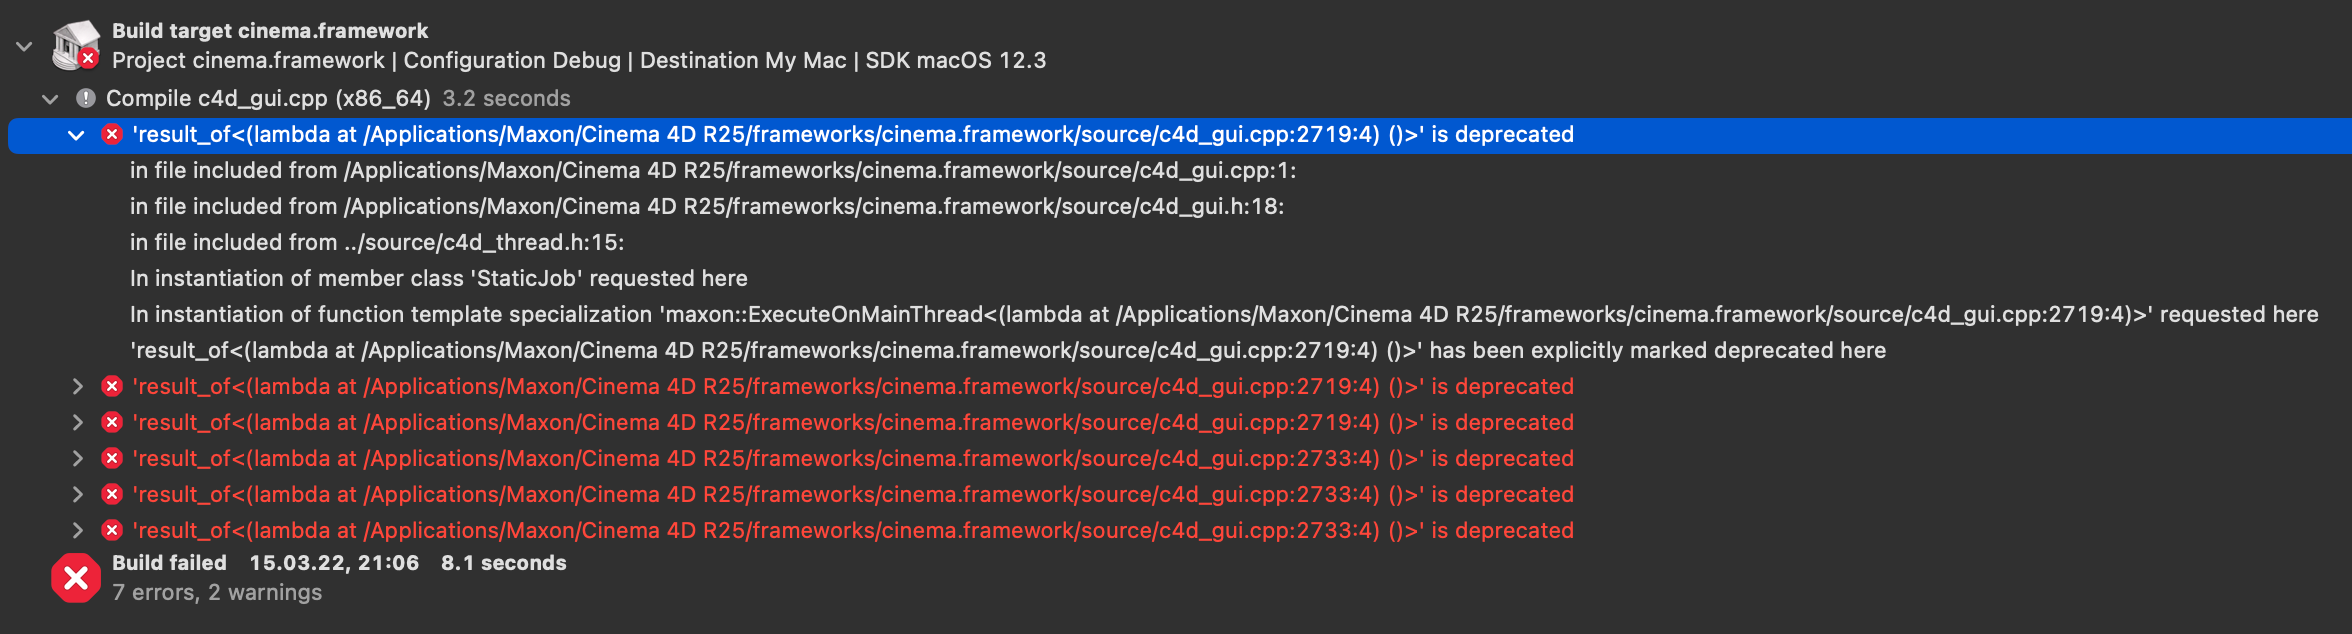The width and height of the screenshot is (2352, 634).
Task: Collapse the Compile c4d_gui.cpp step
Action: [x=50, y=98]
